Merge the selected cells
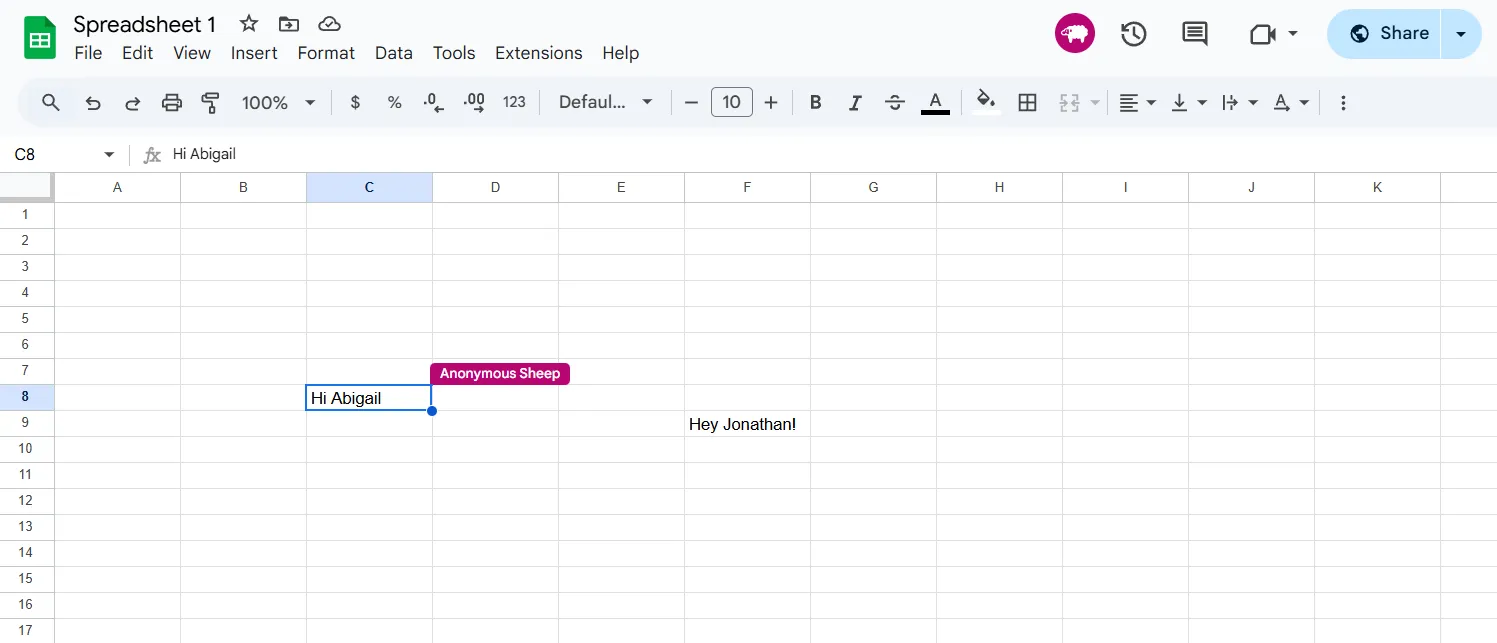 click(x=1069, y=102)
